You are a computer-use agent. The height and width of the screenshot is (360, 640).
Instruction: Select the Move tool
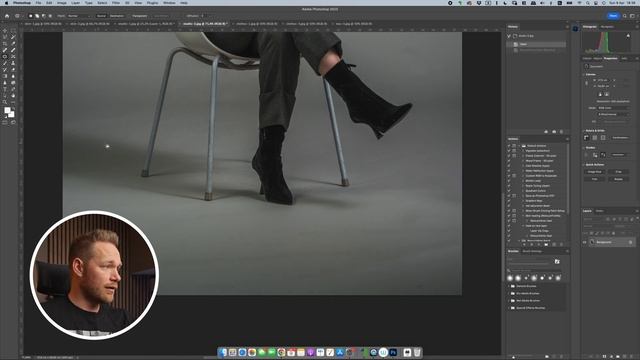coord(5,31)
